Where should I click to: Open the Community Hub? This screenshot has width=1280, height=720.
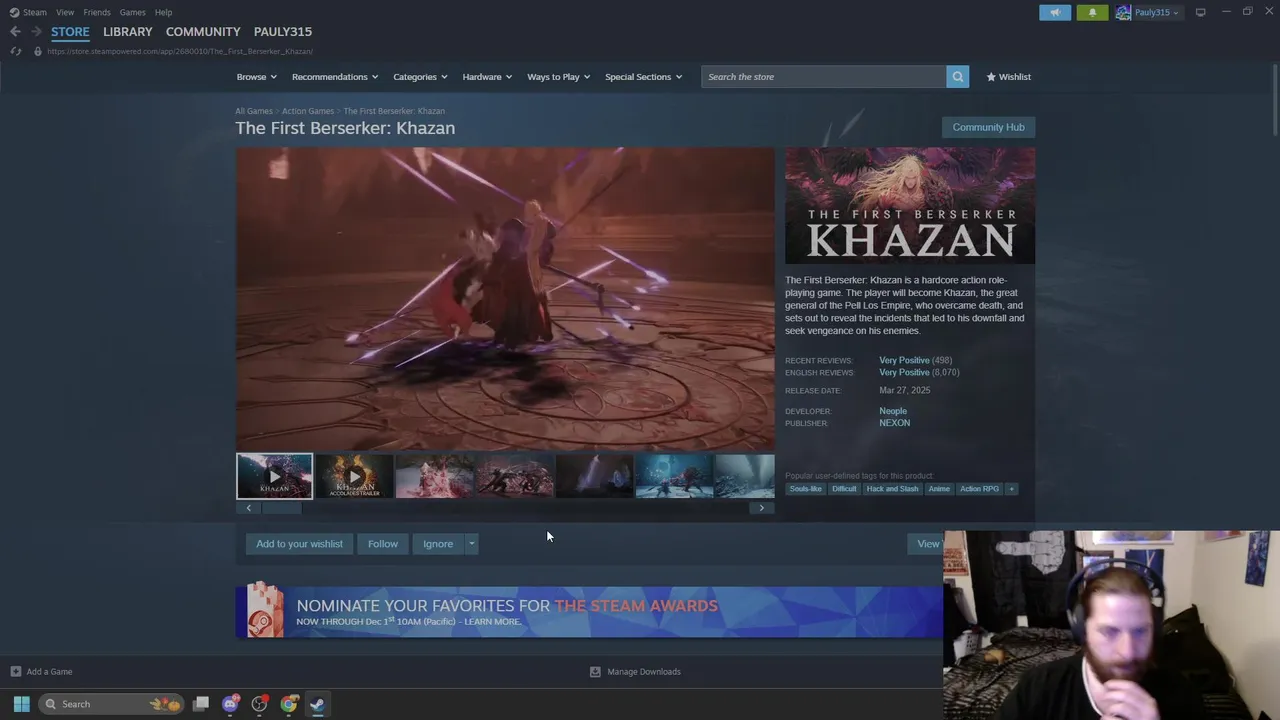[988, 127]
